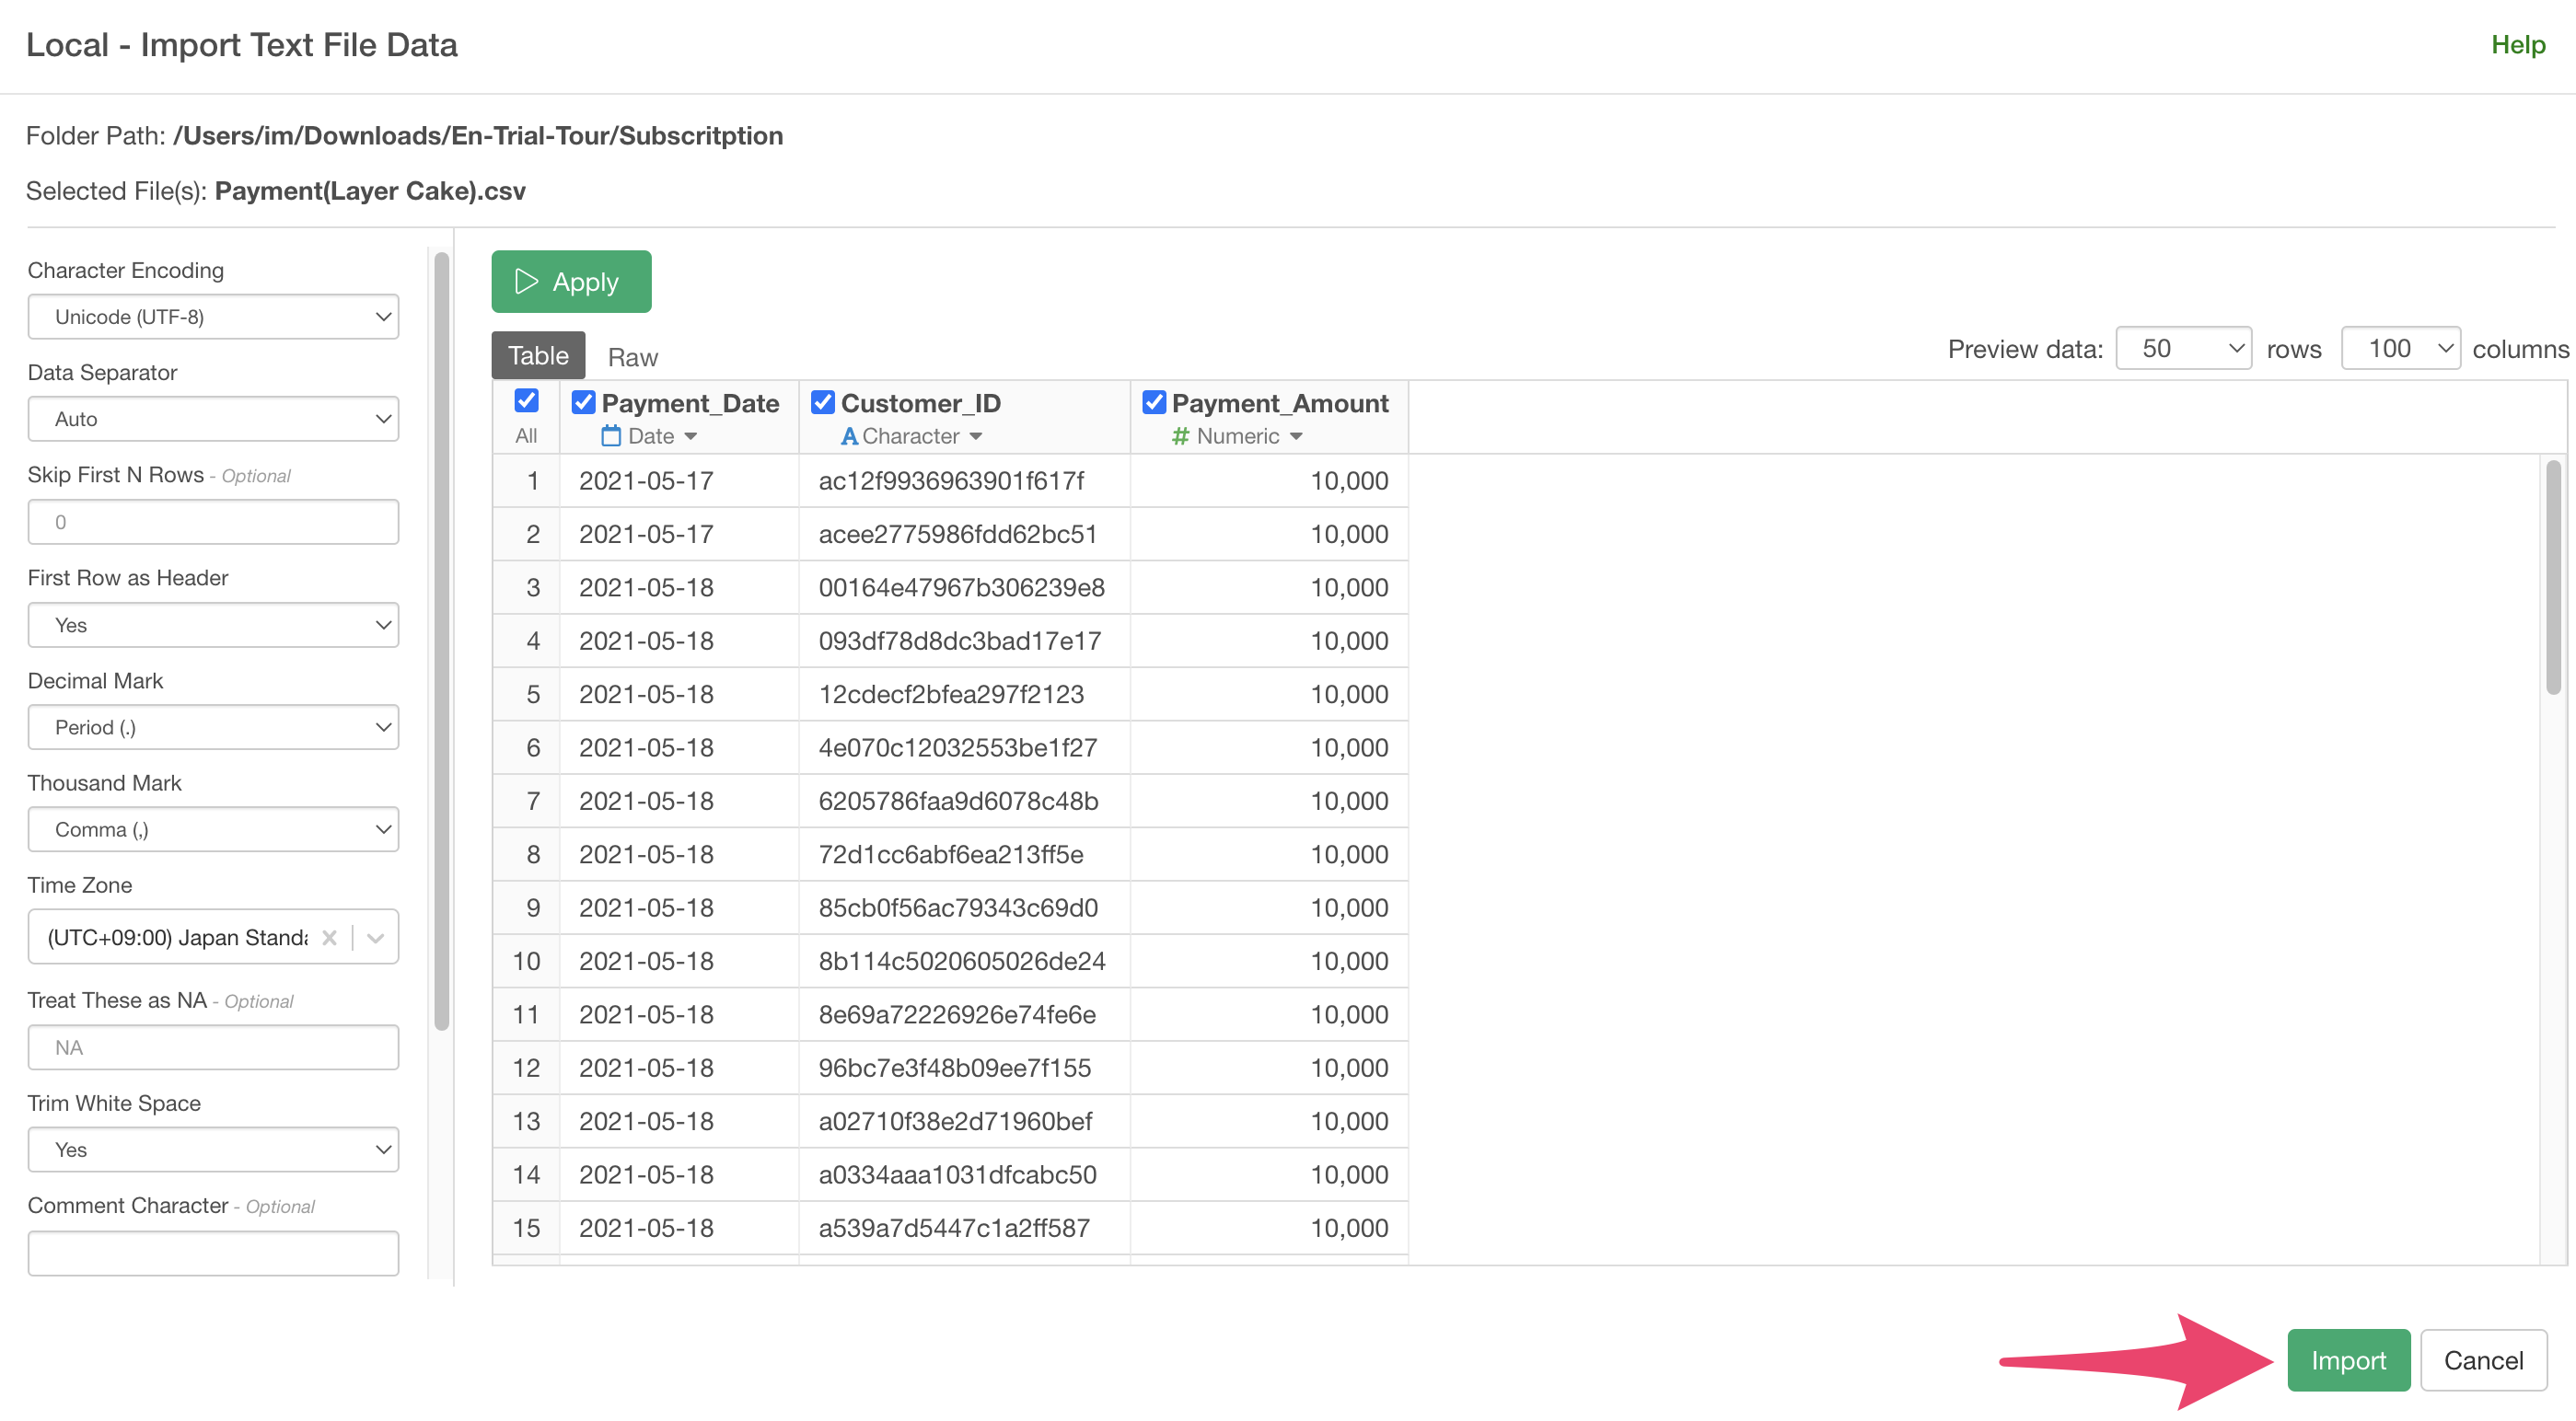This screenshot has width=2576, height=1421.
Task: Click the Skip First N Rows input field
Action: coord(213,522)
